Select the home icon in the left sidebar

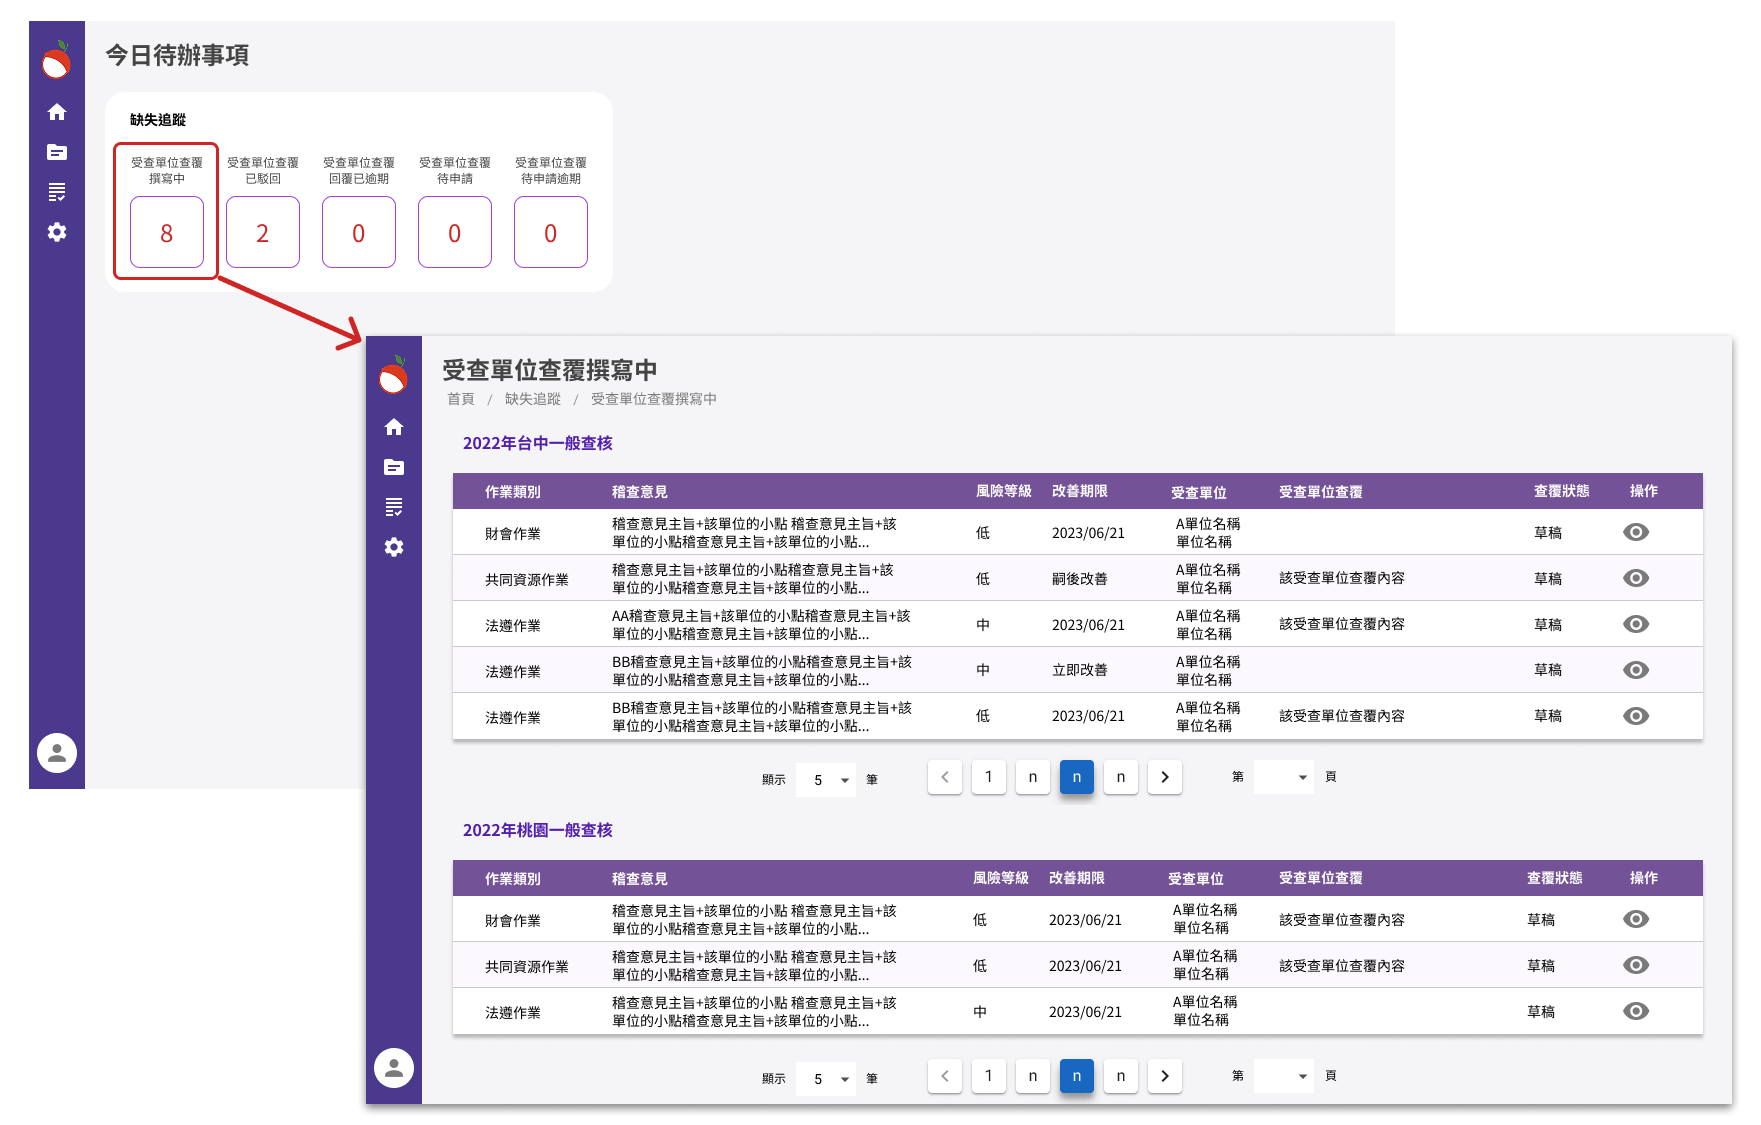(56, 113)
